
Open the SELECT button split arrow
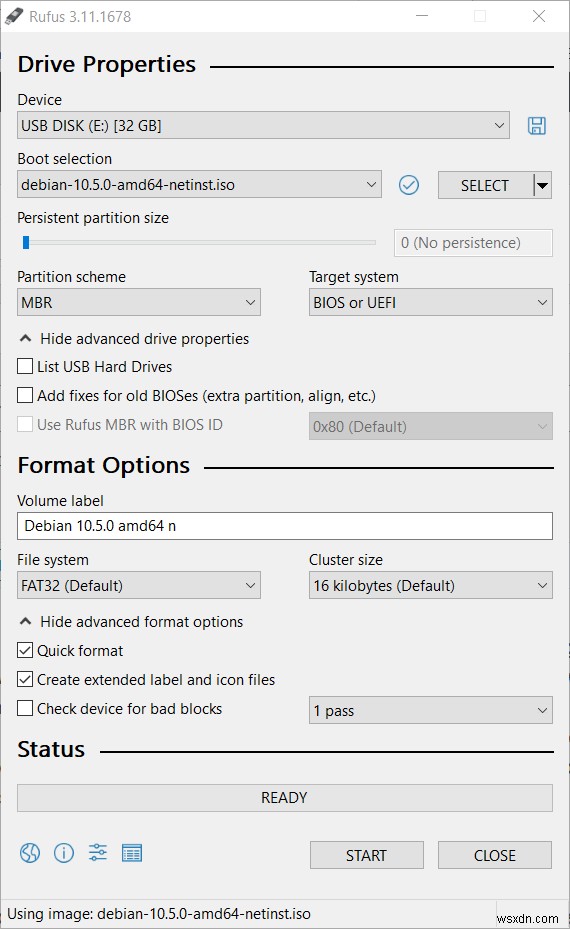tap(543, 185)
